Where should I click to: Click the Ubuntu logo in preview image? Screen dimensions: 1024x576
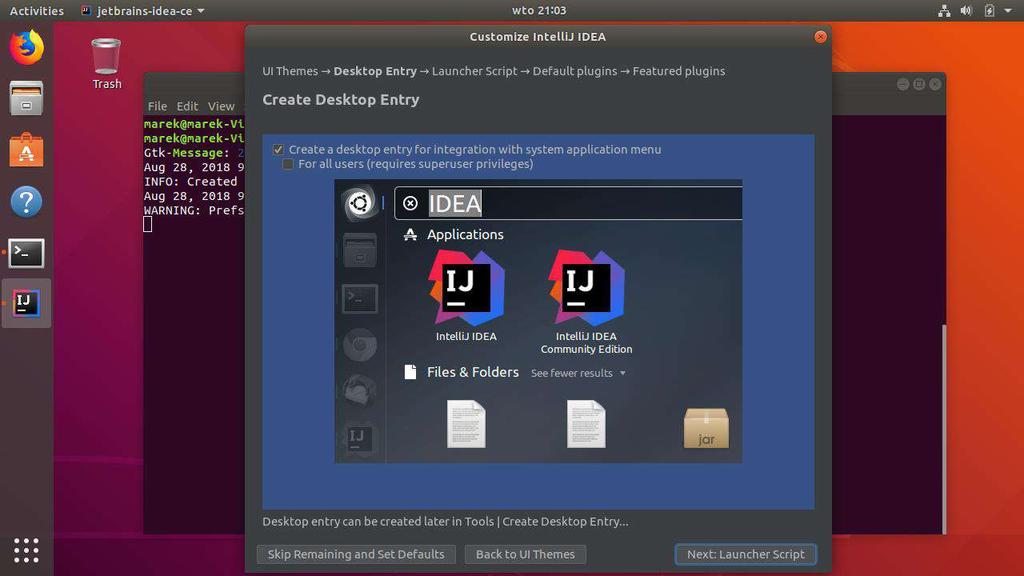pos(359,203)
